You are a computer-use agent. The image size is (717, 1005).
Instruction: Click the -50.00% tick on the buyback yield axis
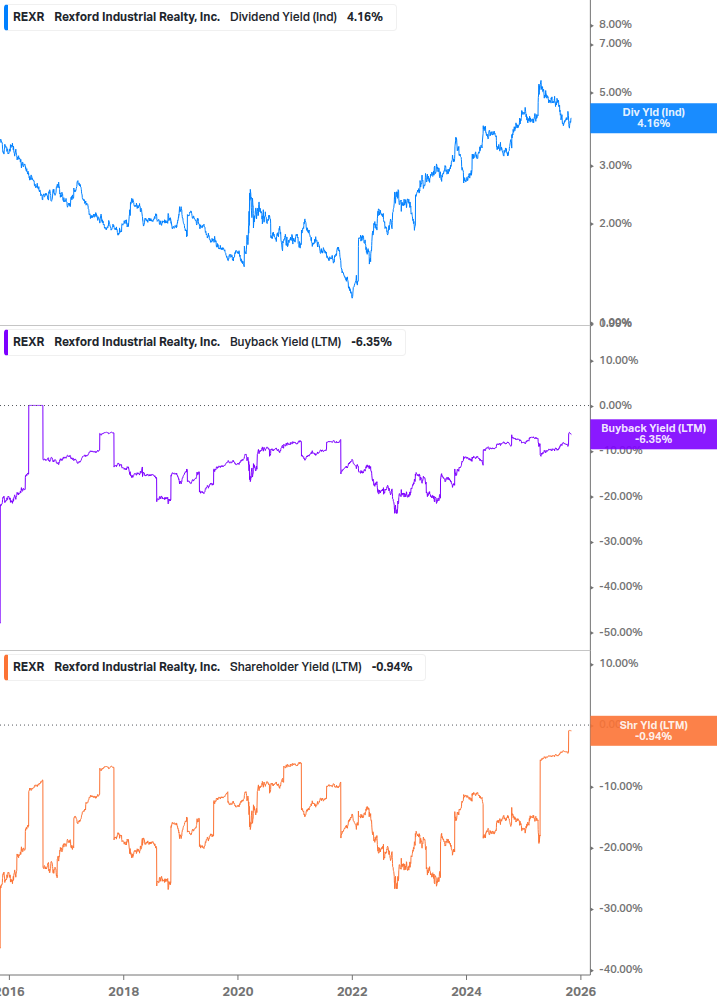click(620, 633)
